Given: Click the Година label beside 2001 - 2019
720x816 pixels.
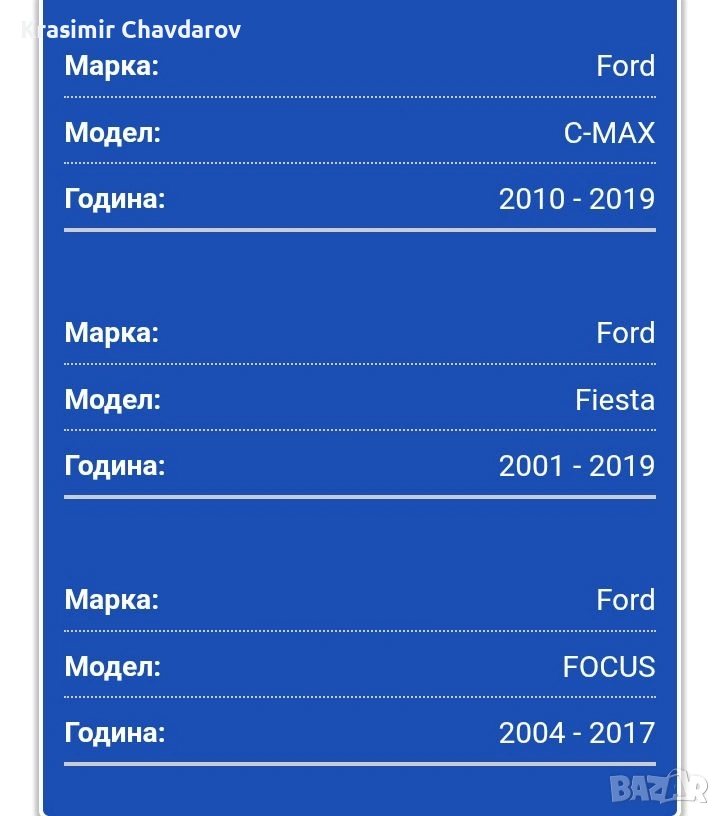Looking at the screenshot, I should 115,466.
